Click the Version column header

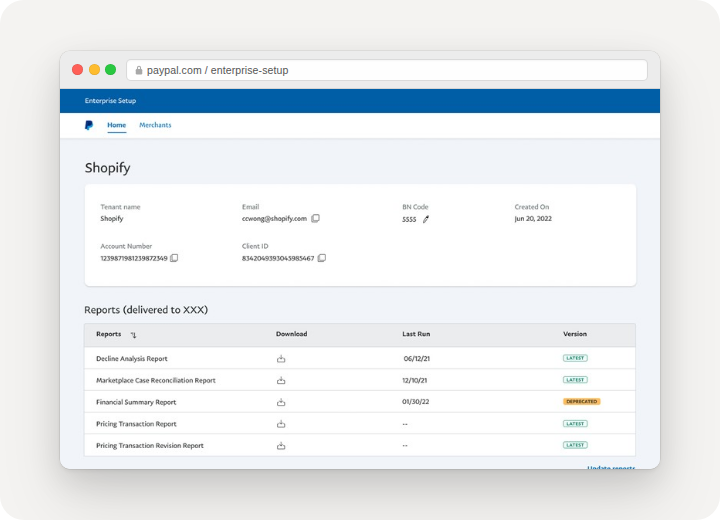(575, 334)
